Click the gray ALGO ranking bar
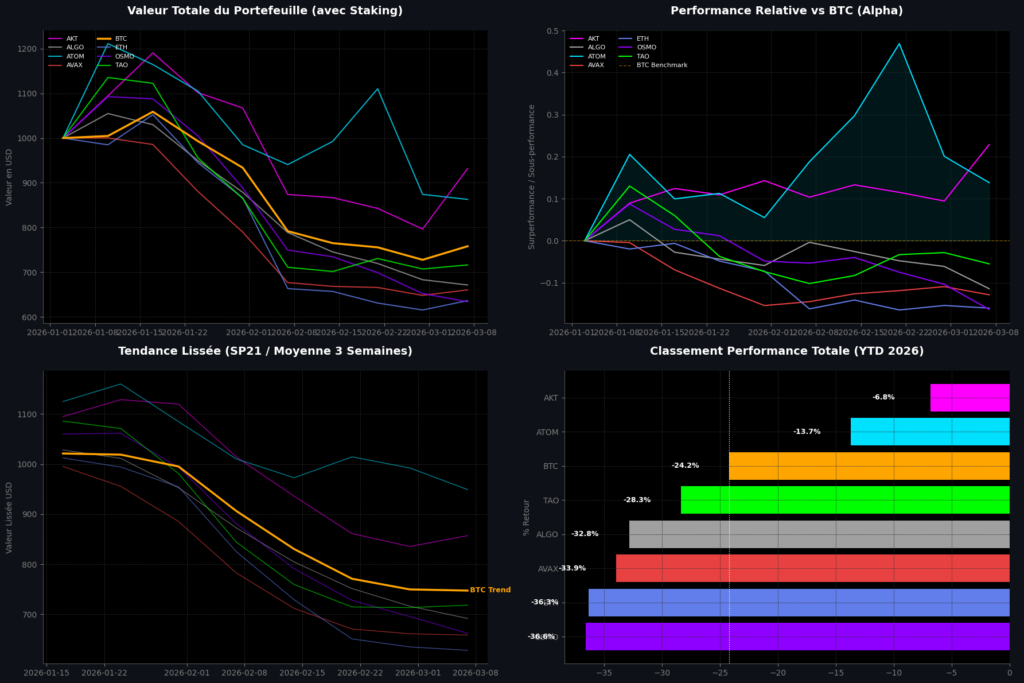This screenshot has height=683, width=1024. 818,534
